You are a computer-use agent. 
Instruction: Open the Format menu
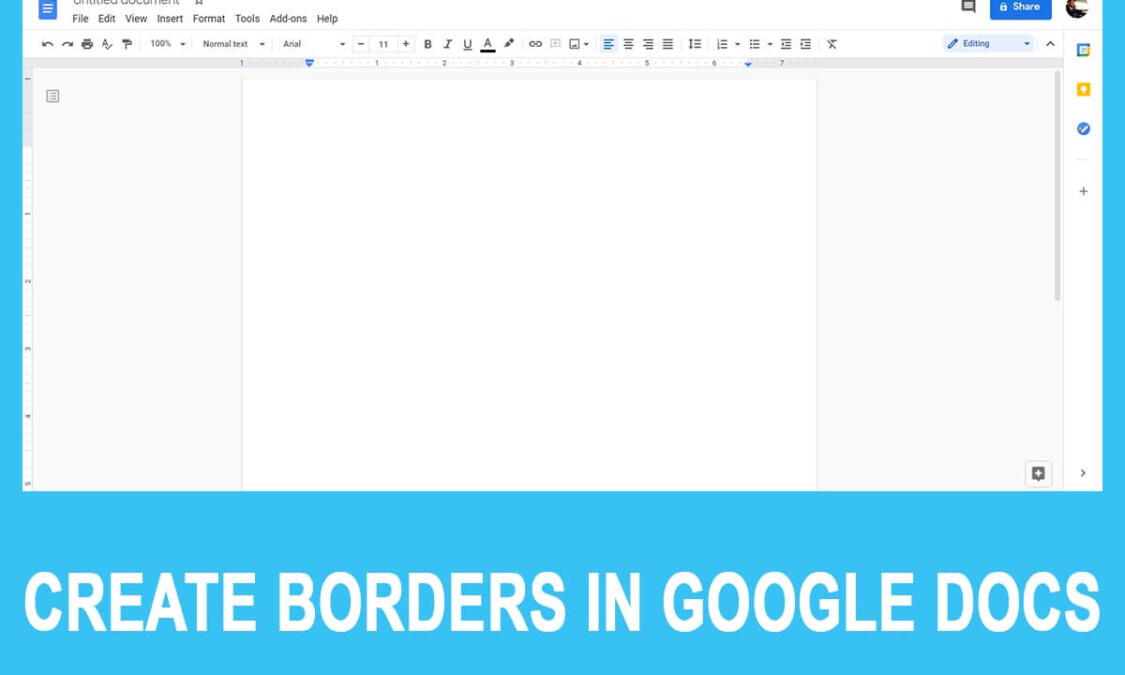(209, 18)
